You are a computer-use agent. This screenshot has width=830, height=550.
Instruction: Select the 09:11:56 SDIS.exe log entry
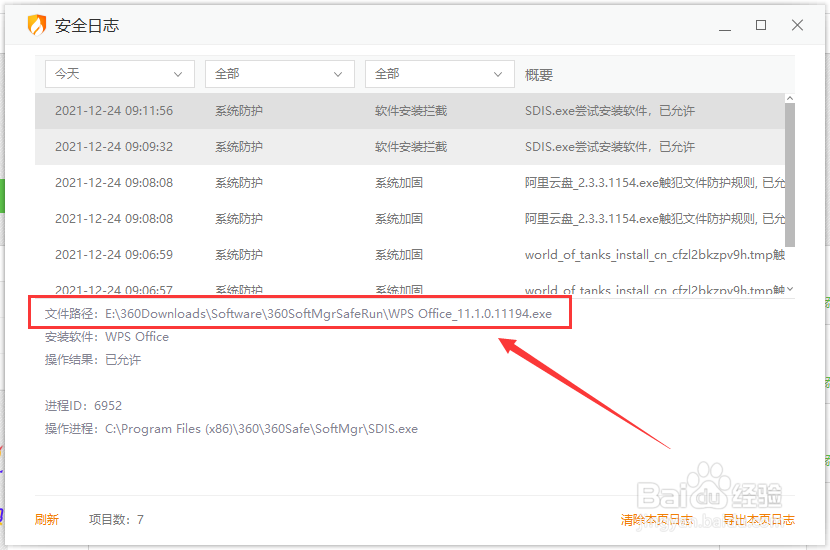coord(410,111)
